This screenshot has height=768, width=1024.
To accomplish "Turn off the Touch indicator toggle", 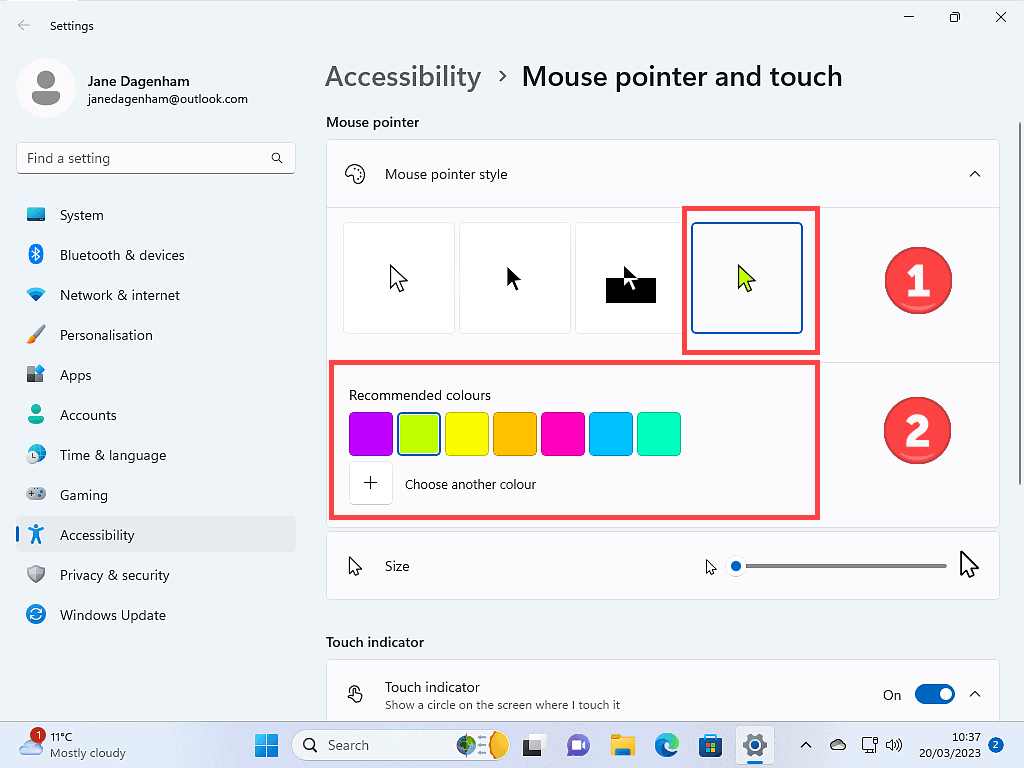I will tap(934, 694).
